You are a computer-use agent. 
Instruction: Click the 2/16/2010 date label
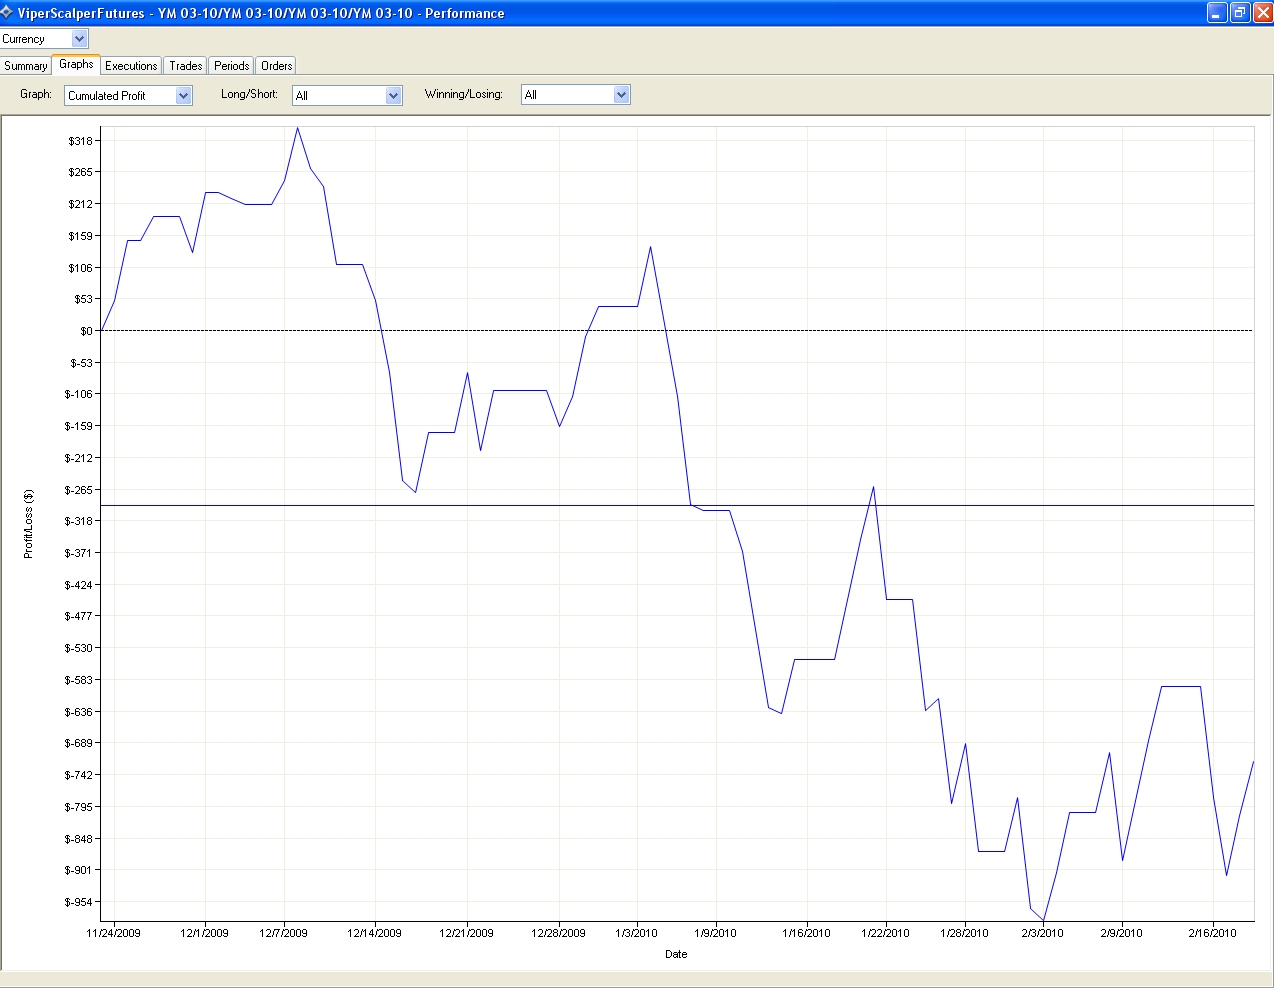coord(1212,933)
